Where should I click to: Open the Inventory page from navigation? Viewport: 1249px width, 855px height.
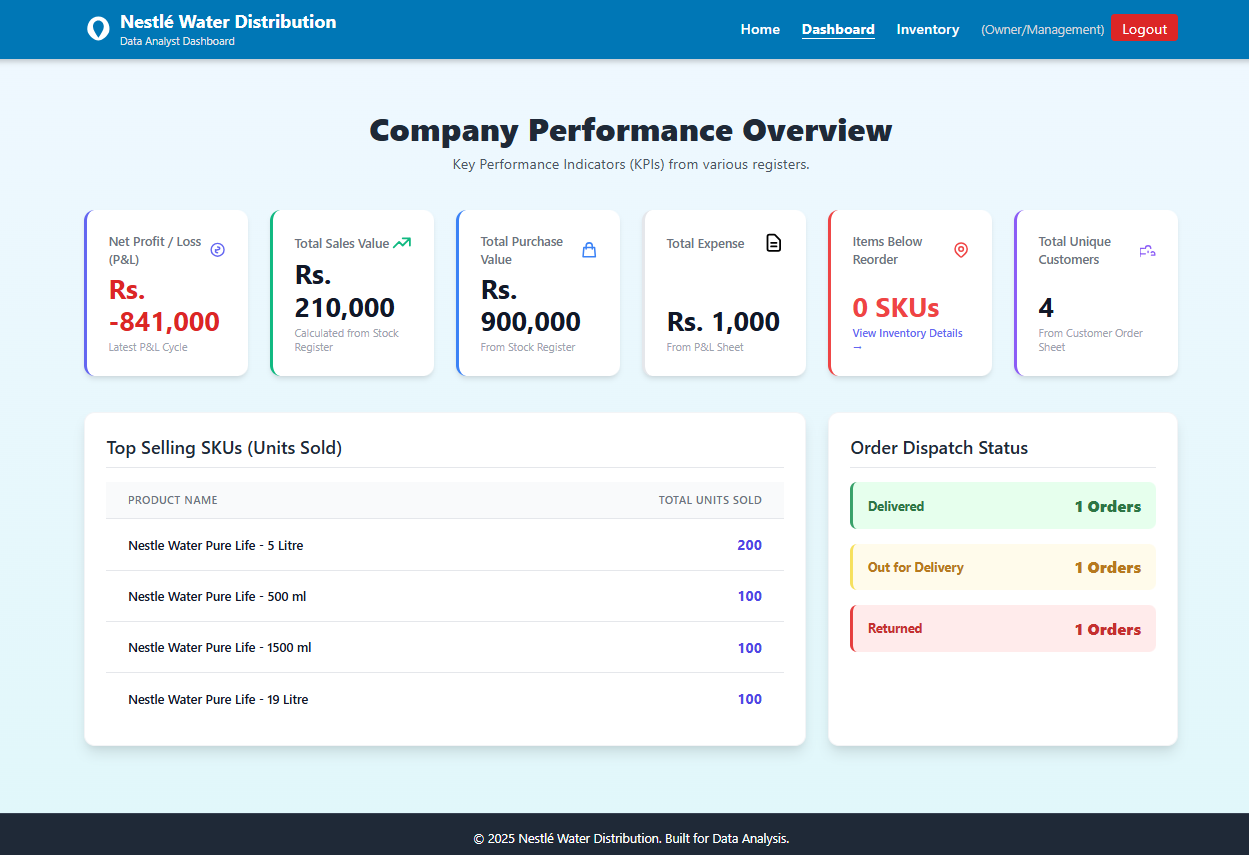point(928,29)
